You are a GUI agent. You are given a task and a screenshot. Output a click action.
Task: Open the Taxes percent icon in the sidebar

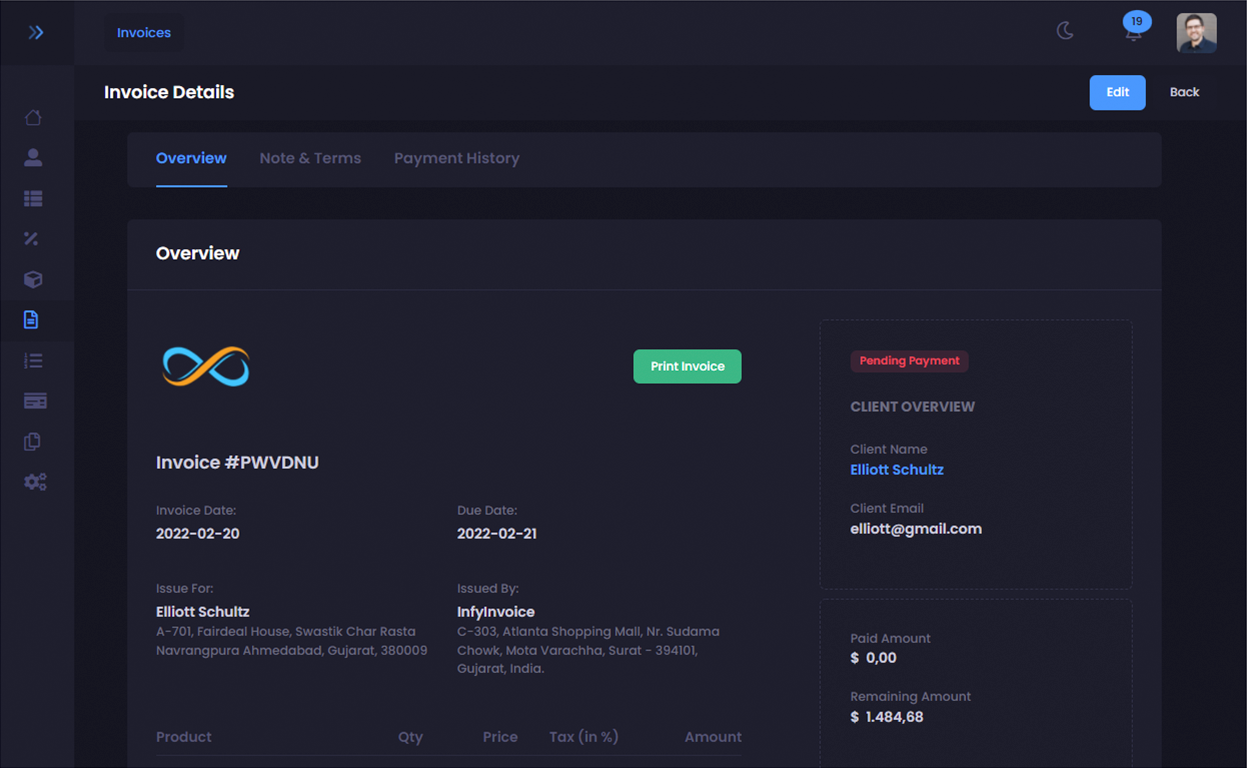[x=33, y=239]
